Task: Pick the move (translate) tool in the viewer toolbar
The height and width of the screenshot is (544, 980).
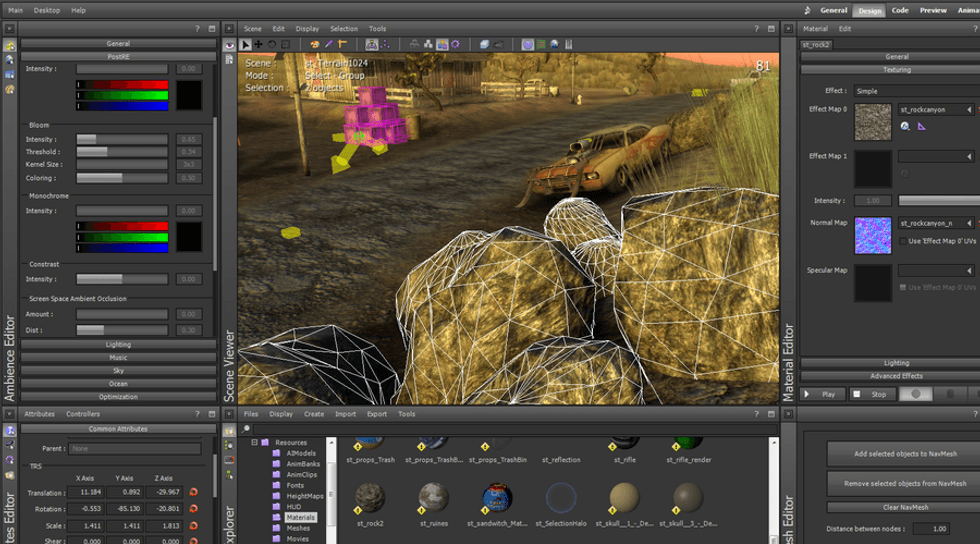Action: click(259, 44)
